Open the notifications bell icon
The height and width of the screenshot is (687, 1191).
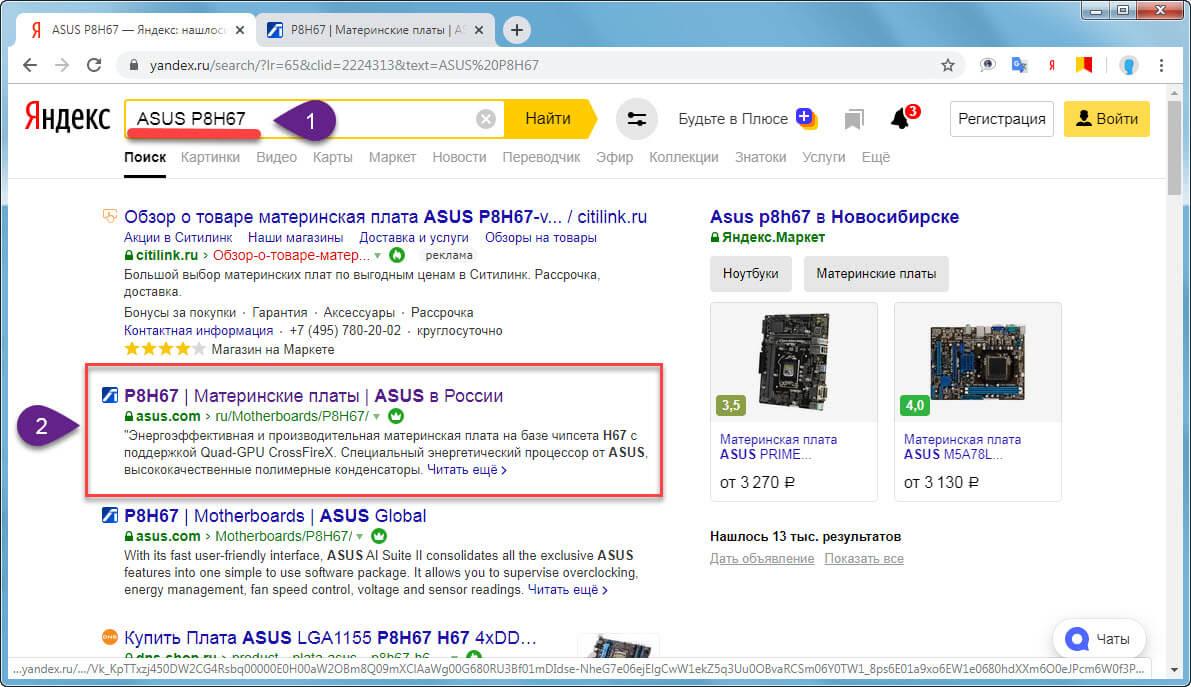pyautogui.click(x=900, y=119)
